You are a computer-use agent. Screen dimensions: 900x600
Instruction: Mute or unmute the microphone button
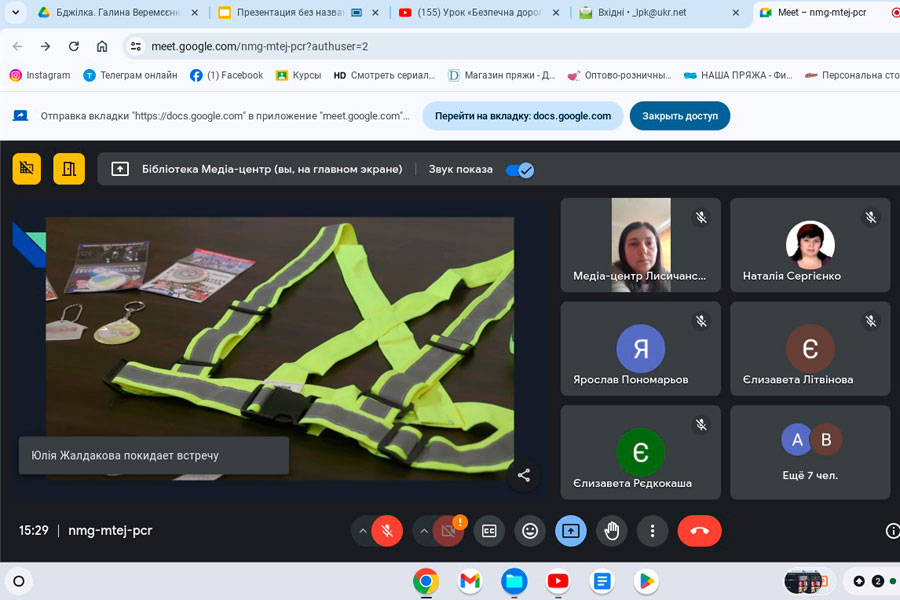(387, 531)
